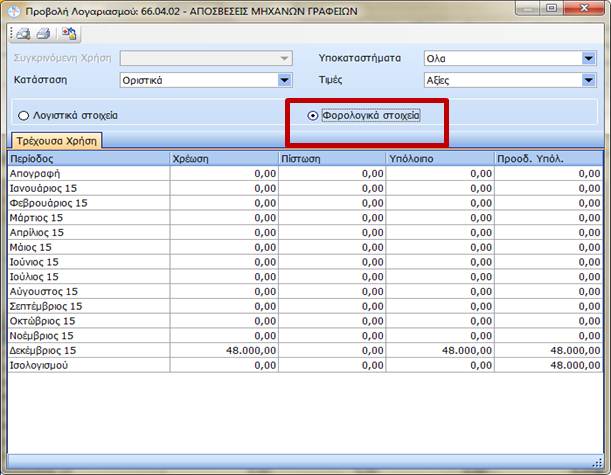Click the window resize grip in status bar

(597, 462)
